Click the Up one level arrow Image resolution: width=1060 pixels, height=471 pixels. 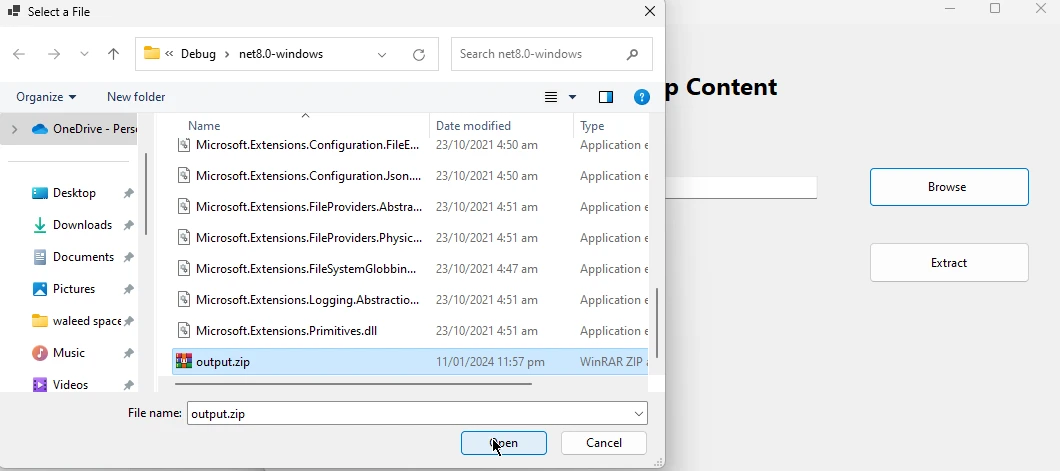click(x=113, y=54)
